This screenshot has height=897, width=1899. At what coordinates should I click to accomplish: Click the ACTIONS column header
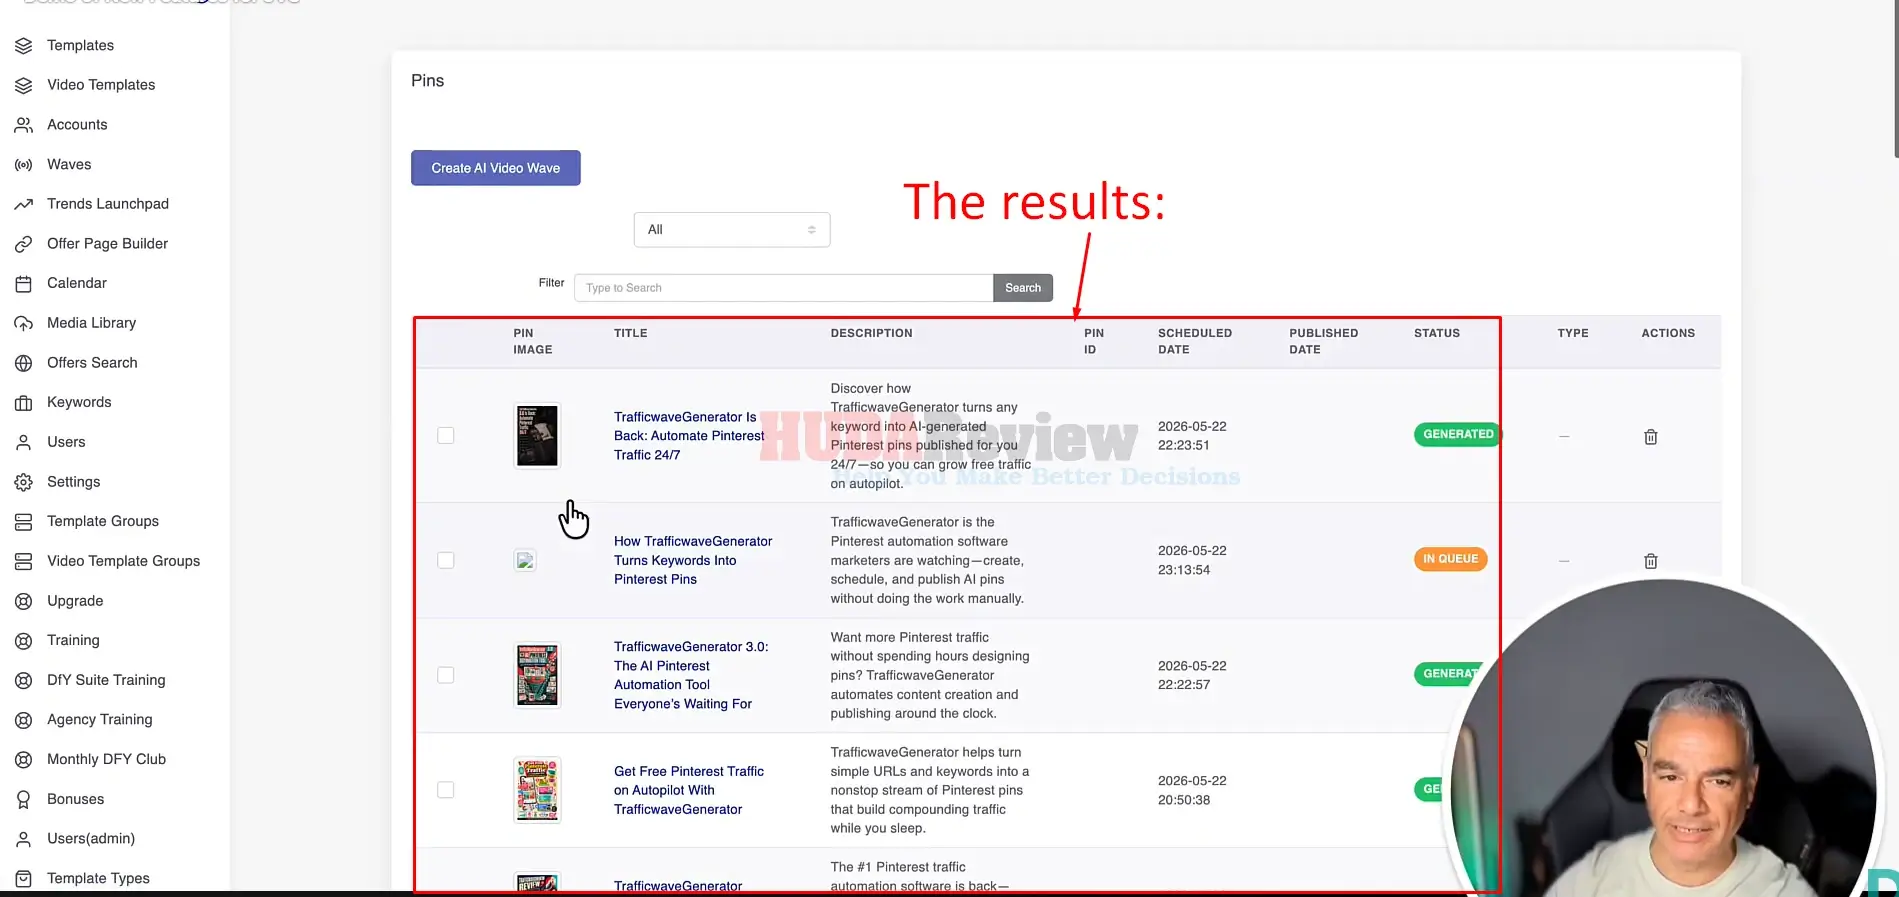click(x=1668, y=333)
